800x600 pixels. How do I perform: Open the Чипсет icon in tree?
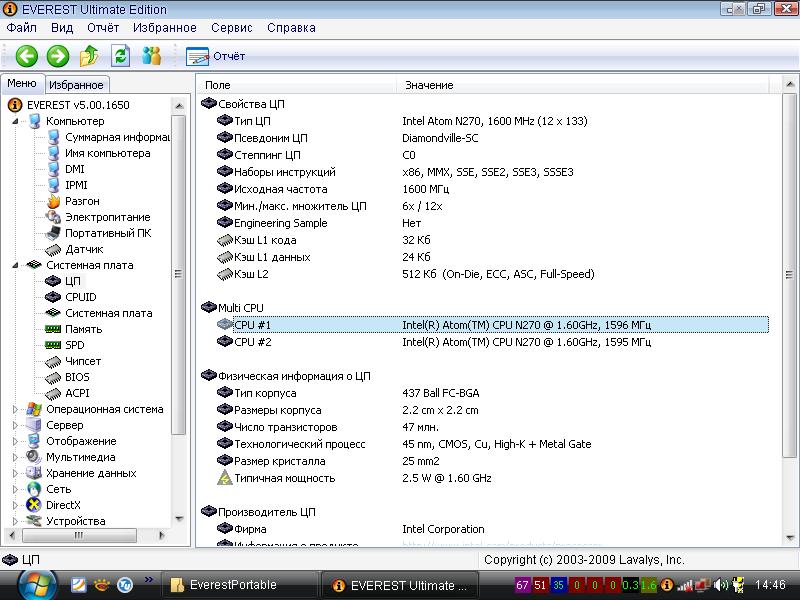(53, 362)
